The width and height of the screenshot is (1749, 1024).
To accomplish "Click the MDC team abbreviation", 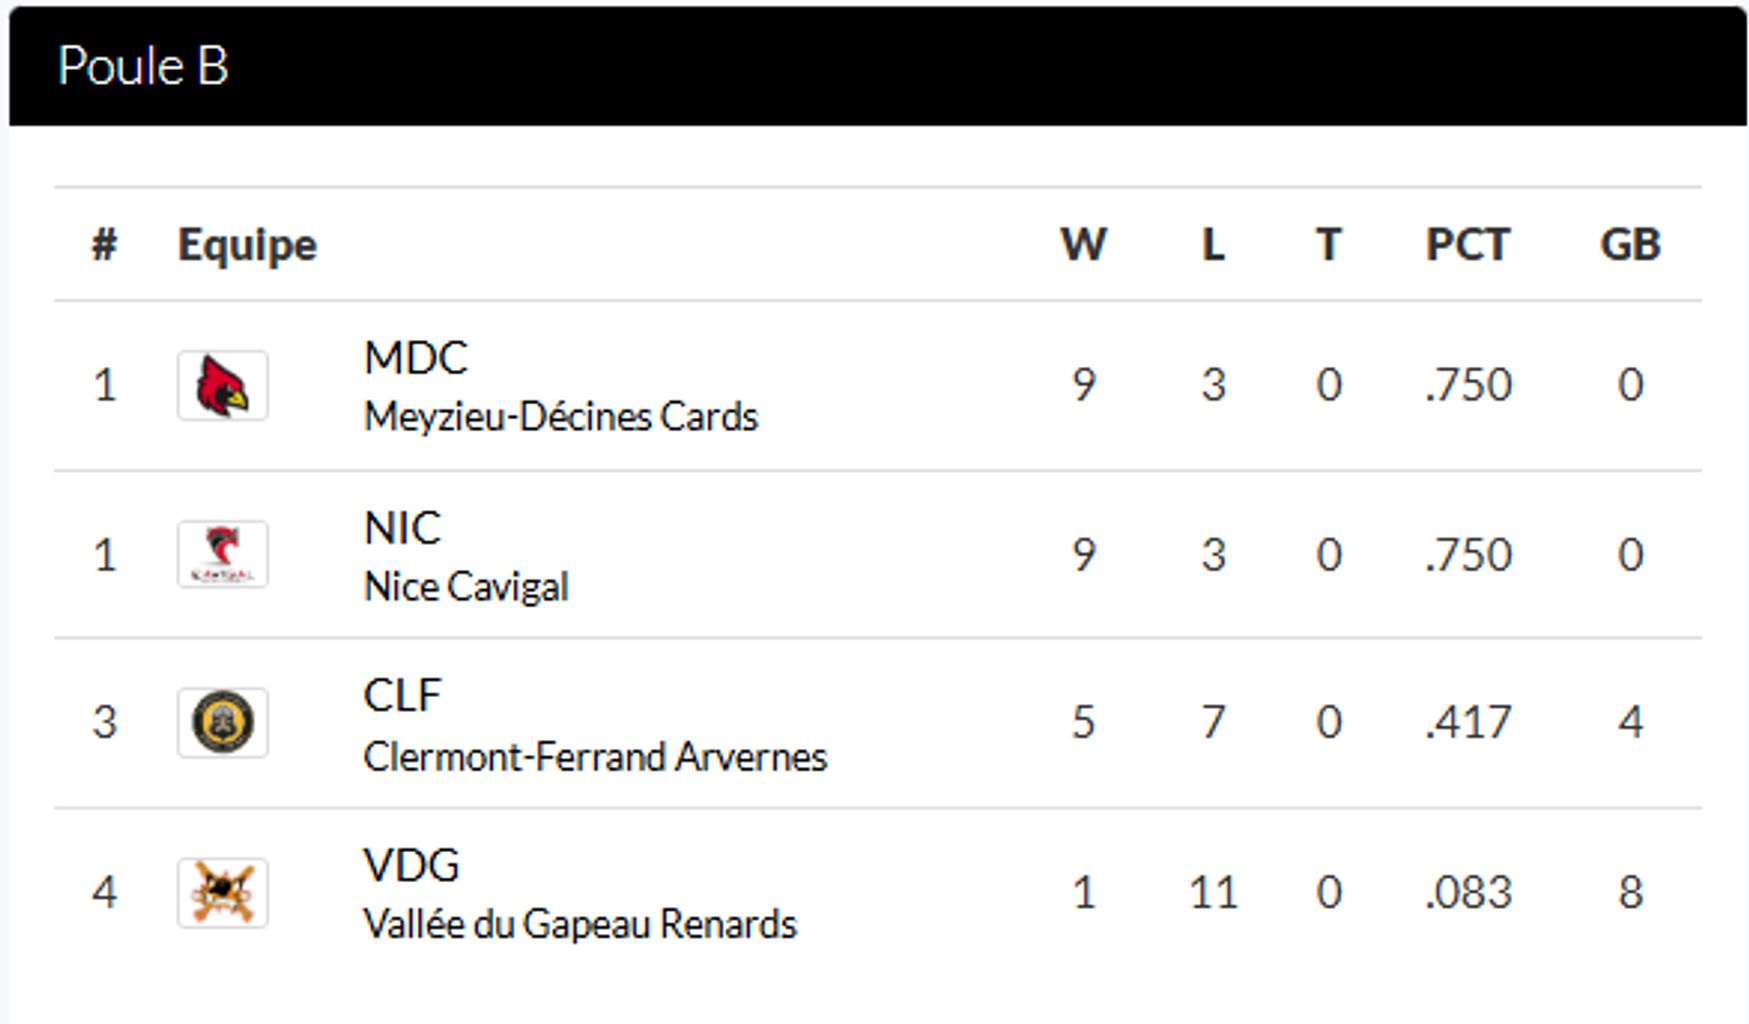I will [x=416, y=359].
